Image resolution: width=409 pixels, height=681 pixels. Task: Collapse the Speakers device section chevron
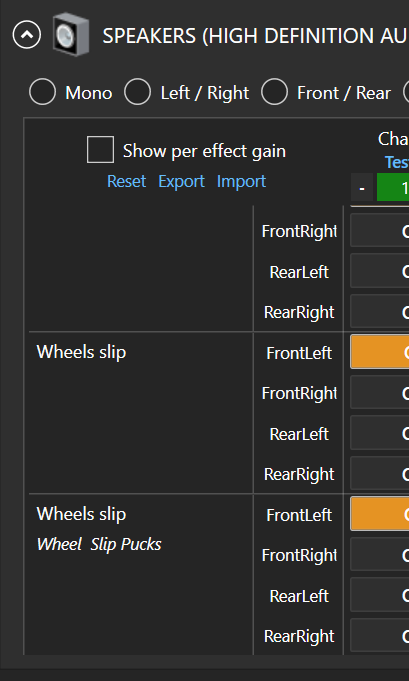tap(27, 34)
